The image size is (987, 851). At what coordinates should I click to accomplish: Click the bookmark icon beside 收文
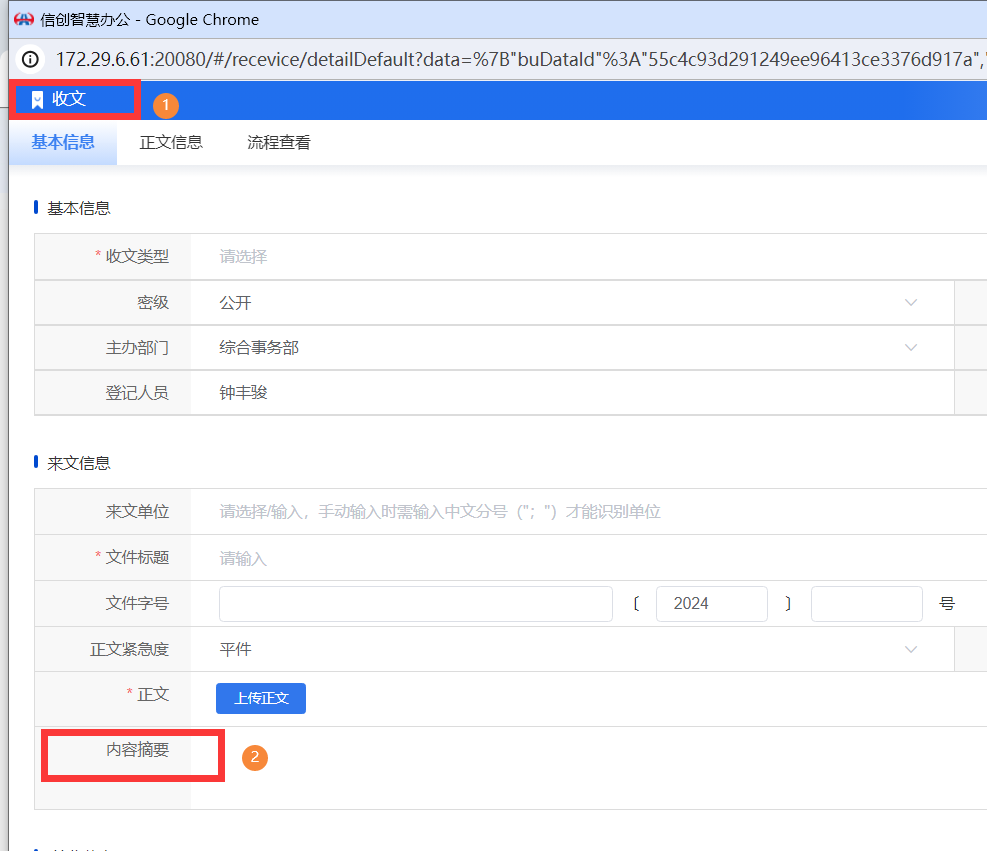pyautogui.click(x=37, y=99)
